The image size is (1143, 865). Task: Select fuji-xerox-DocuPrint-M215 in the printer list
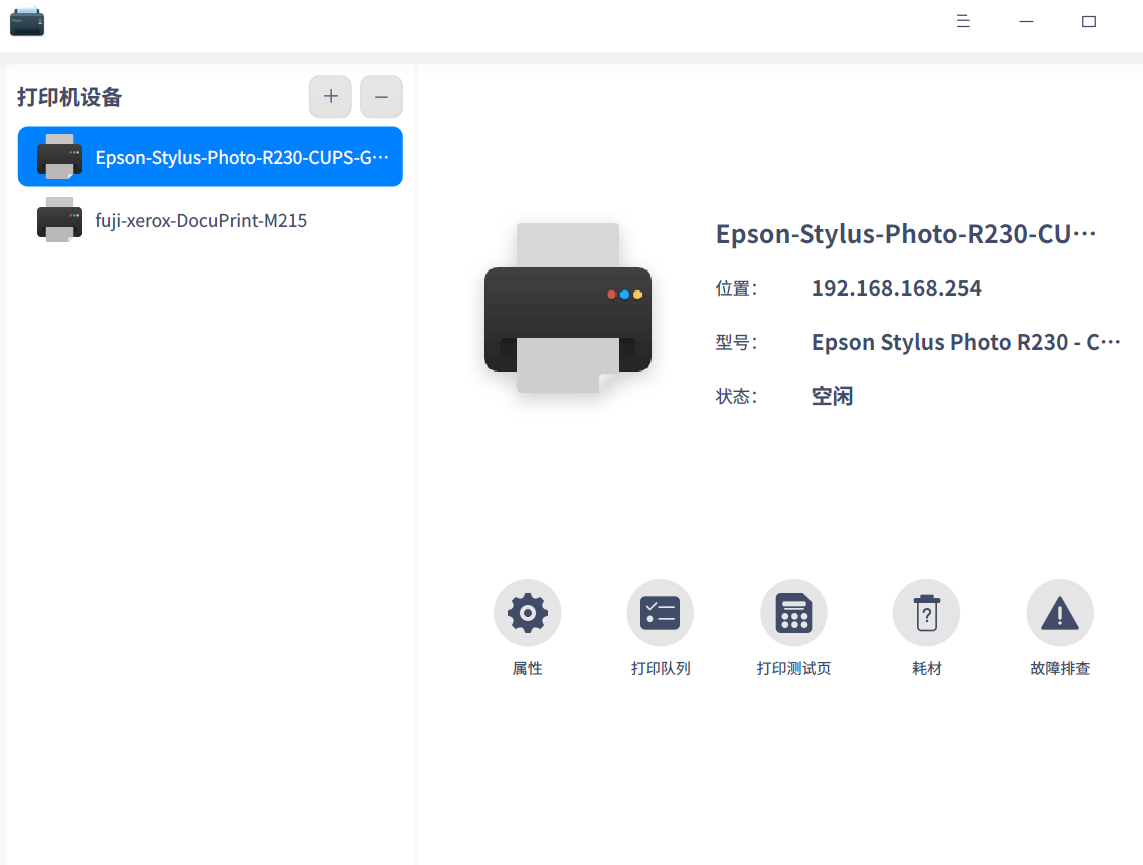click(201, 221)
